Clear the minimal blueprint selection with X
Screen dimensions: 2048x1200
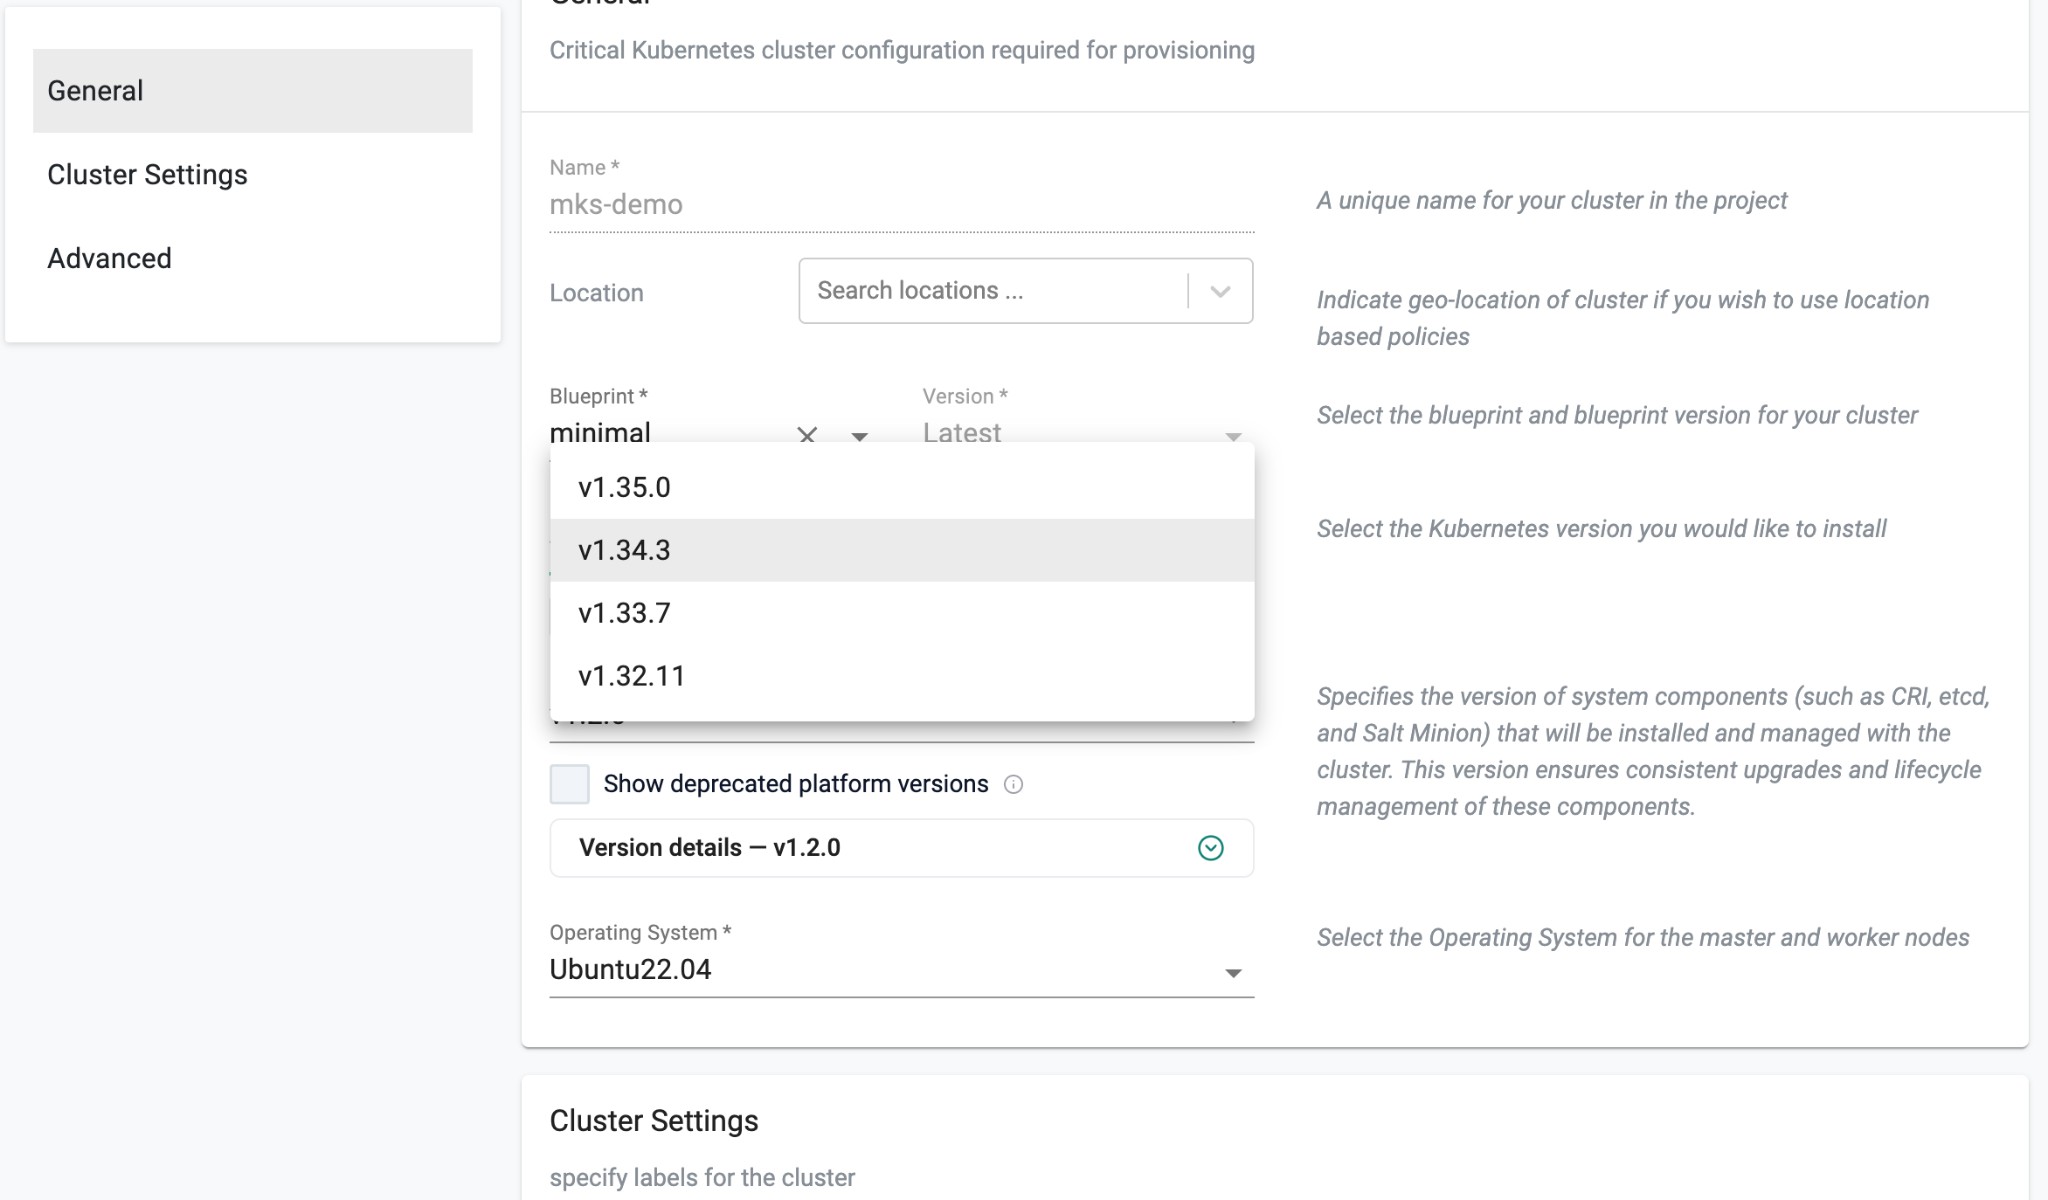tap(807, 434)
